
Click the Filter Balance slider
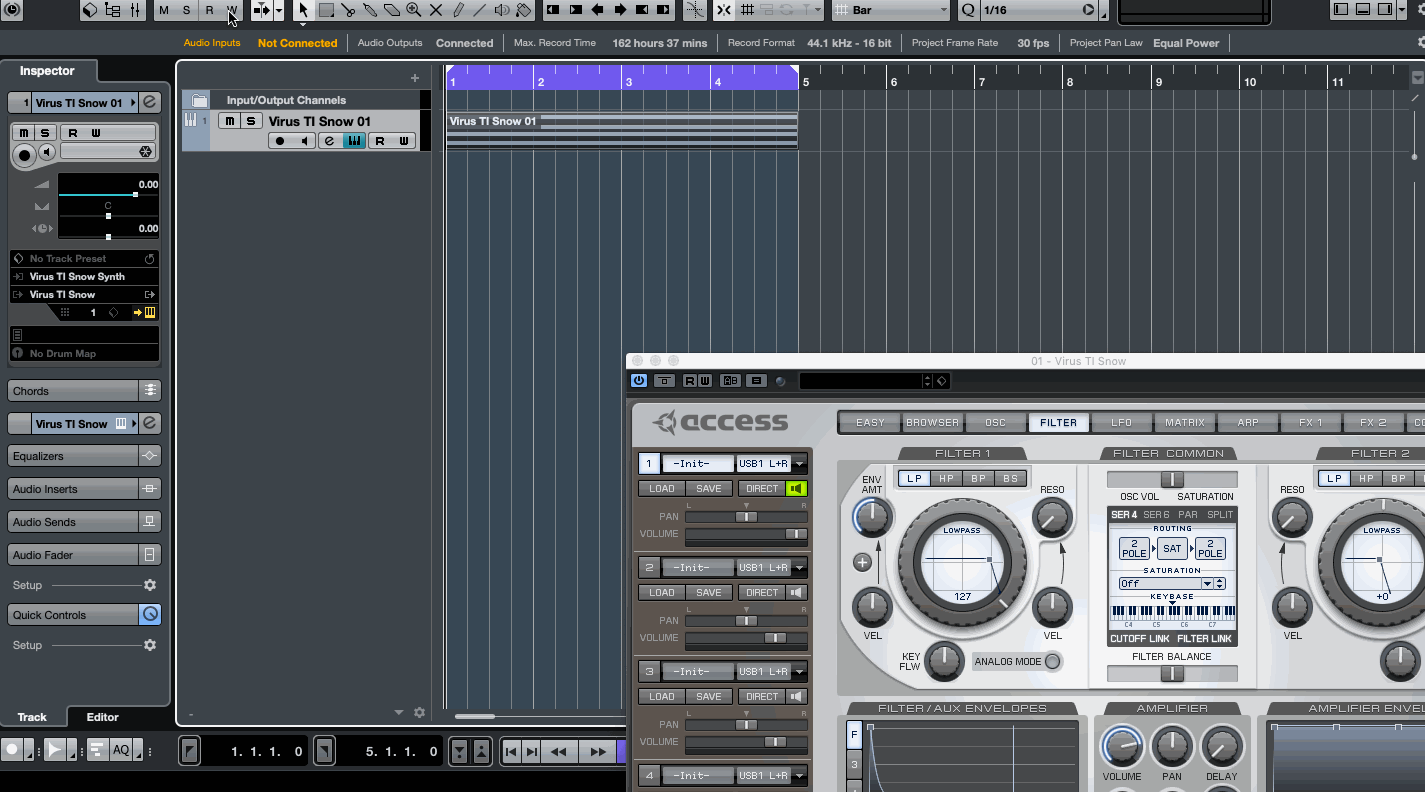(x=1171, y=674)
